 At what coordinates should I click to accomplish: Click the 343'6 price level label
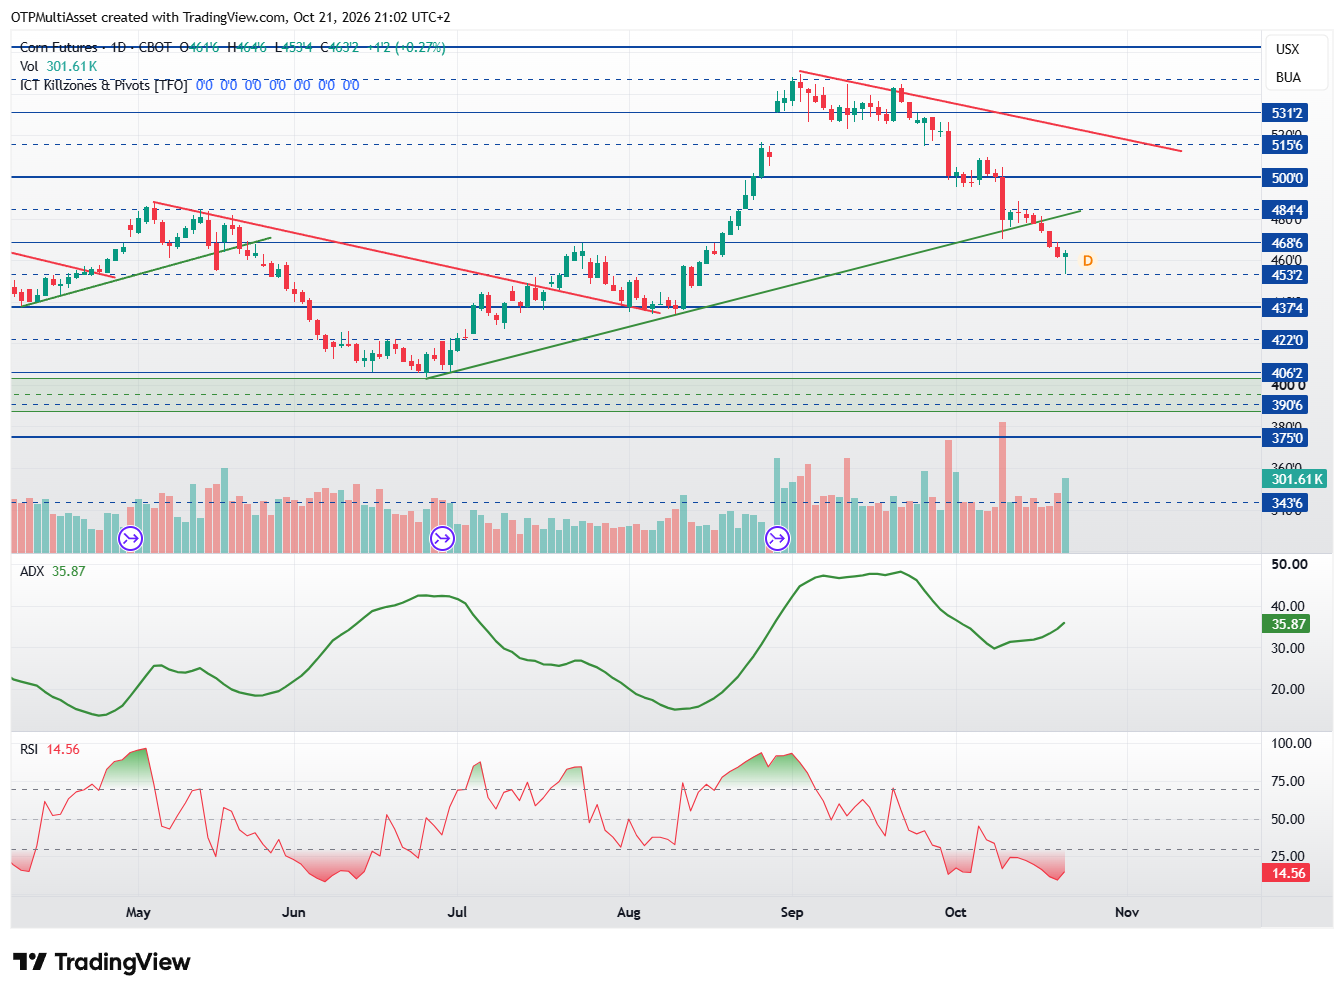pyautogui.click(x=1286, y=503)
